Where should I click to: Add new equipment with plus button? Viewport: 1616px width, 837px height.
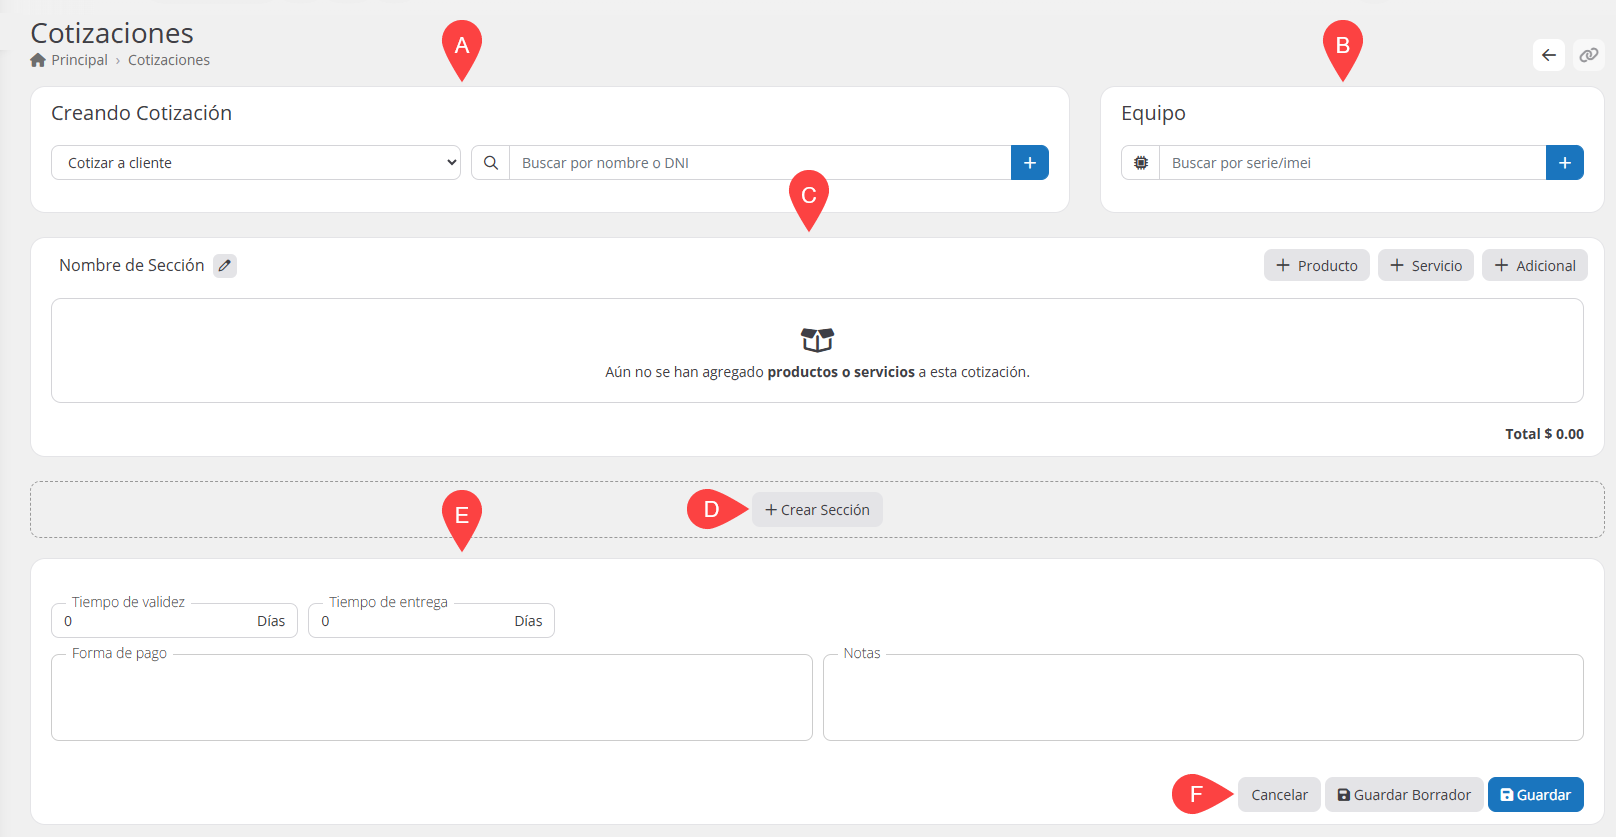click(1564, 163)
